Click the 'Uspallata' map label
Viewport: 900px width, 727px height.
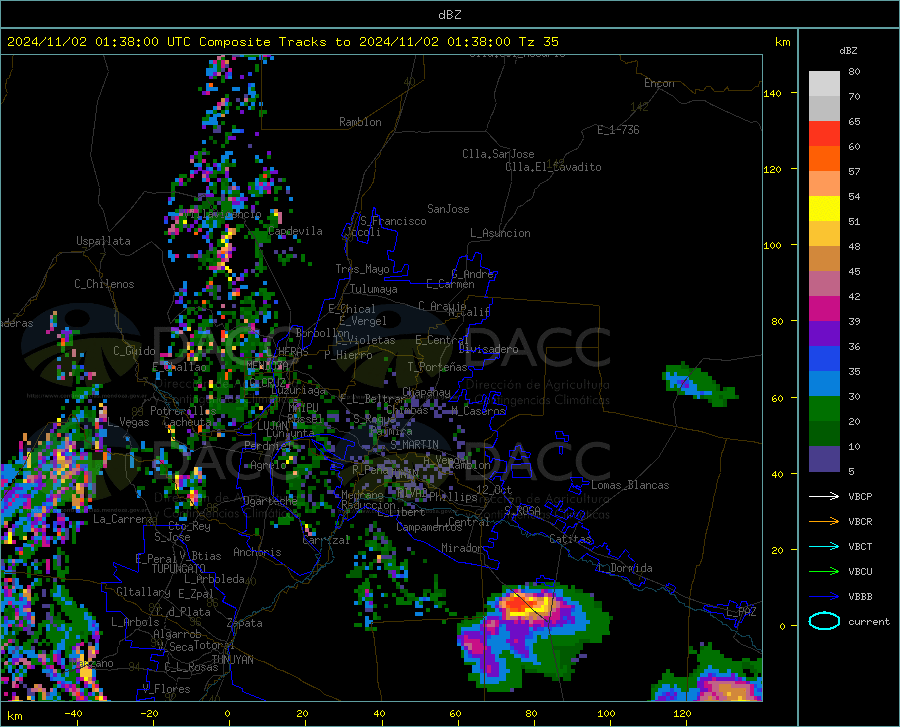pyautogui.click(x=103, y=241)
